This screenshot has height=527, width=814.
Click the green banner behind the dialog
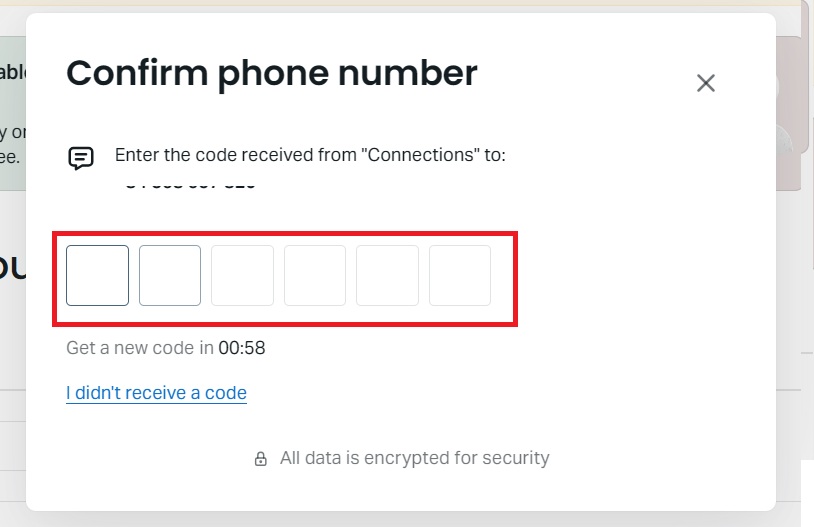pos(12,110)
